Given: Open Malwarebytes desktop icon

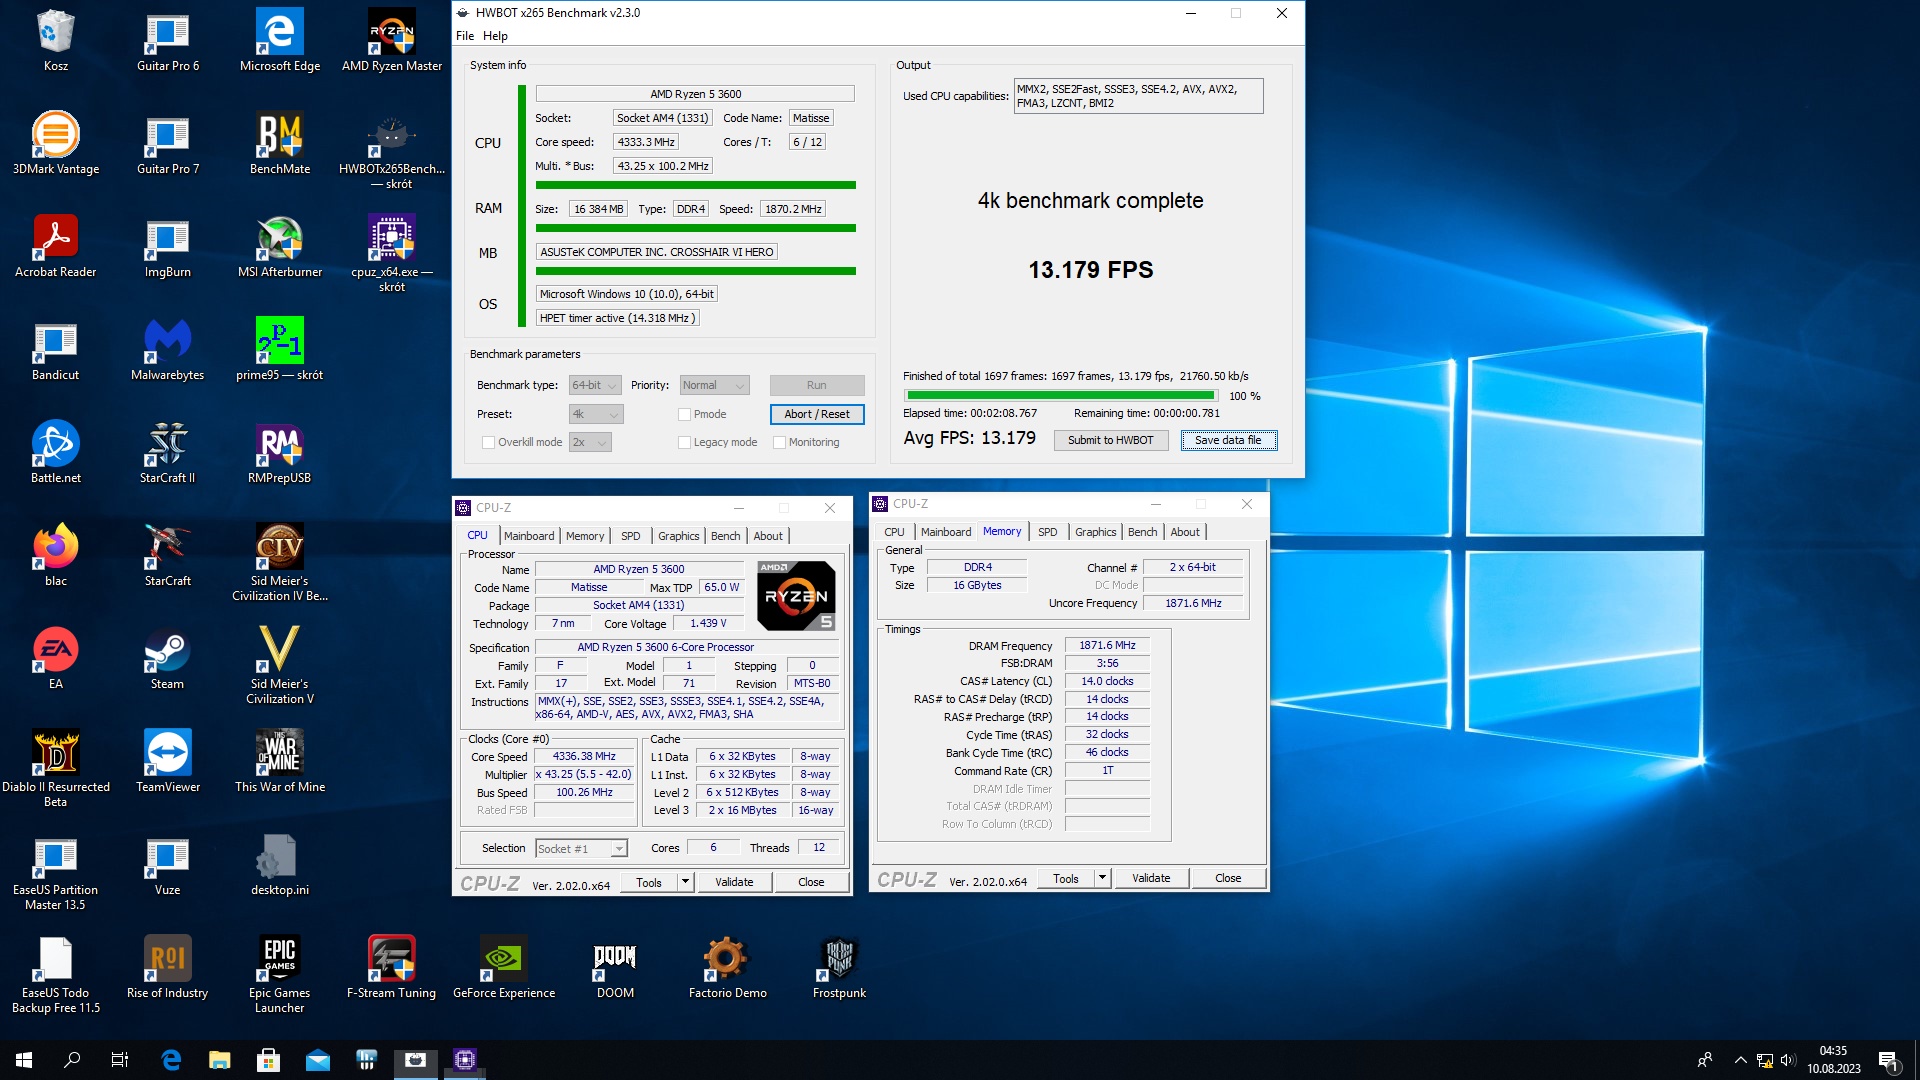Looking at the screenshot, I should pyautogui.click(x=168, y=350).
